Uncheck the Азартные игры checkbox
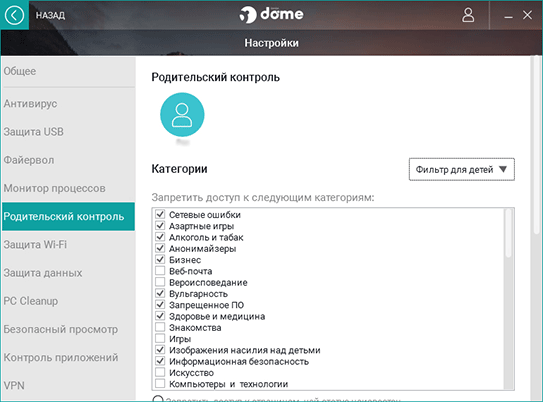This screenshot has width=543, height=402. [x=160, y=226]
